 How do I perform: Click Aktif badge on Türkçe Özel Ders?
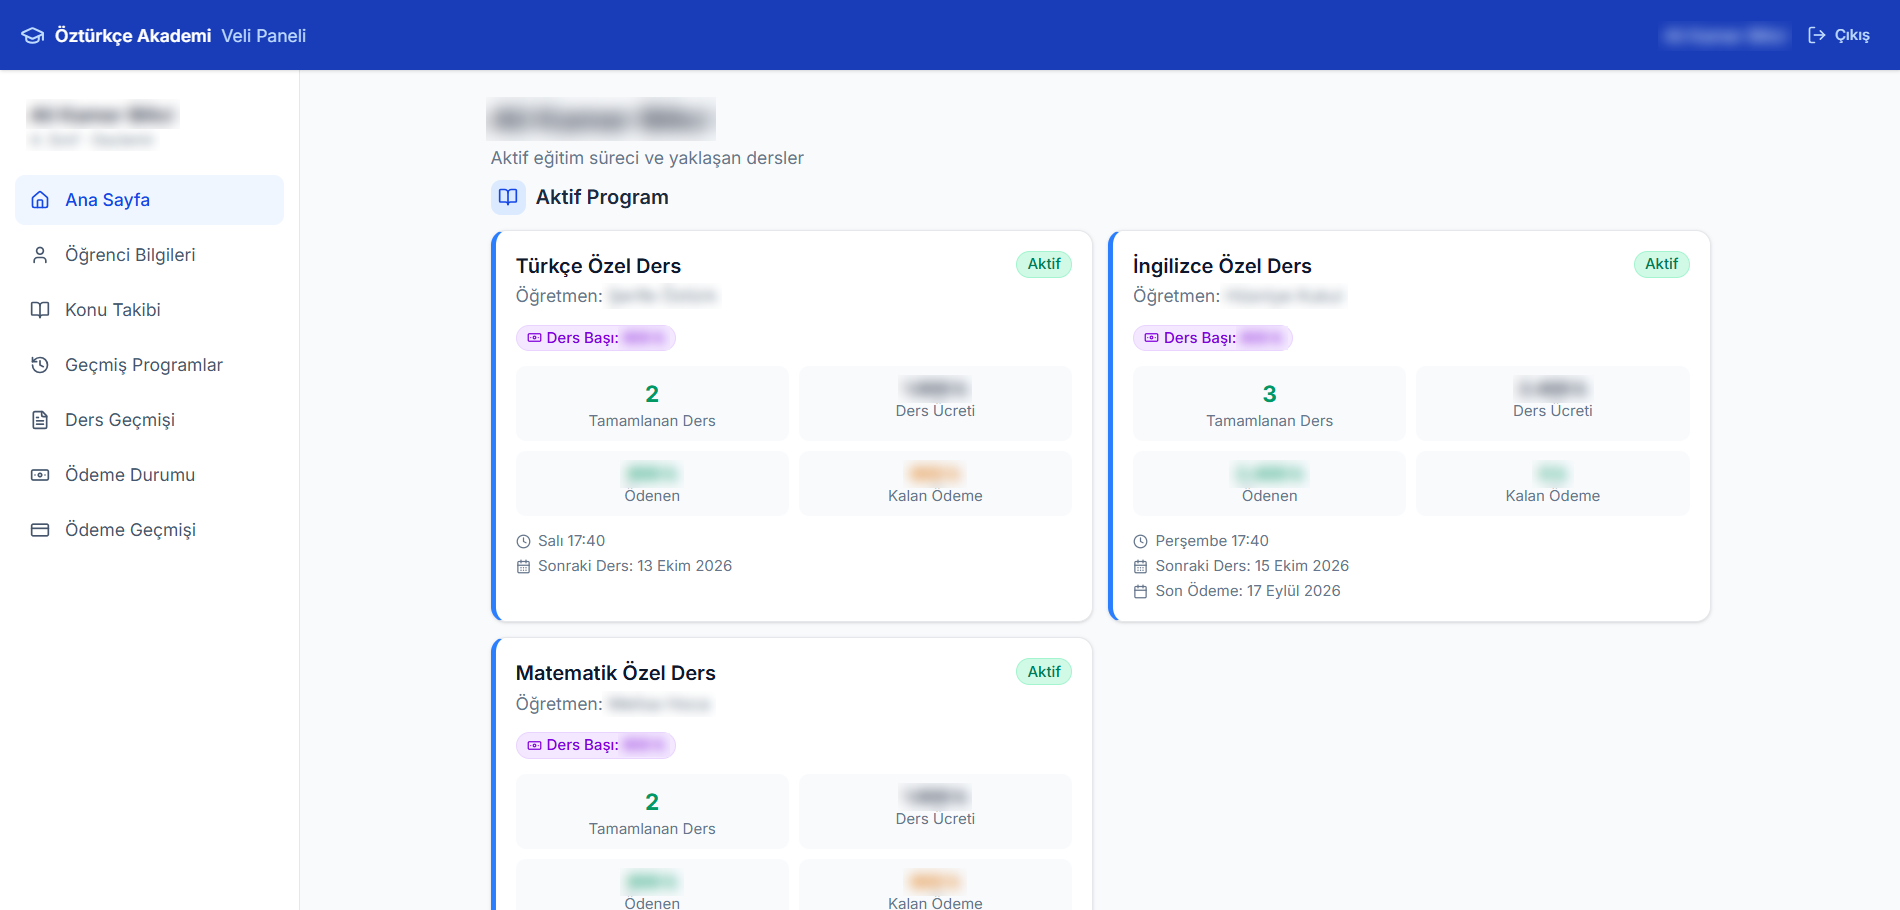[x=1044, y=264]
